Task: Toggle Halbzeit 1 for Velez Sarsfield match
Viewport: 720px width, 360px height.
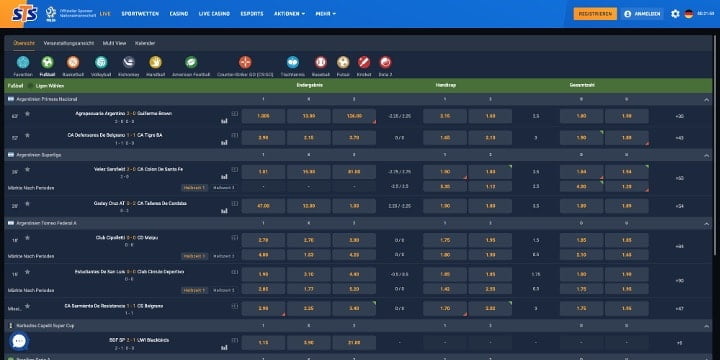Action: point(195,187)
